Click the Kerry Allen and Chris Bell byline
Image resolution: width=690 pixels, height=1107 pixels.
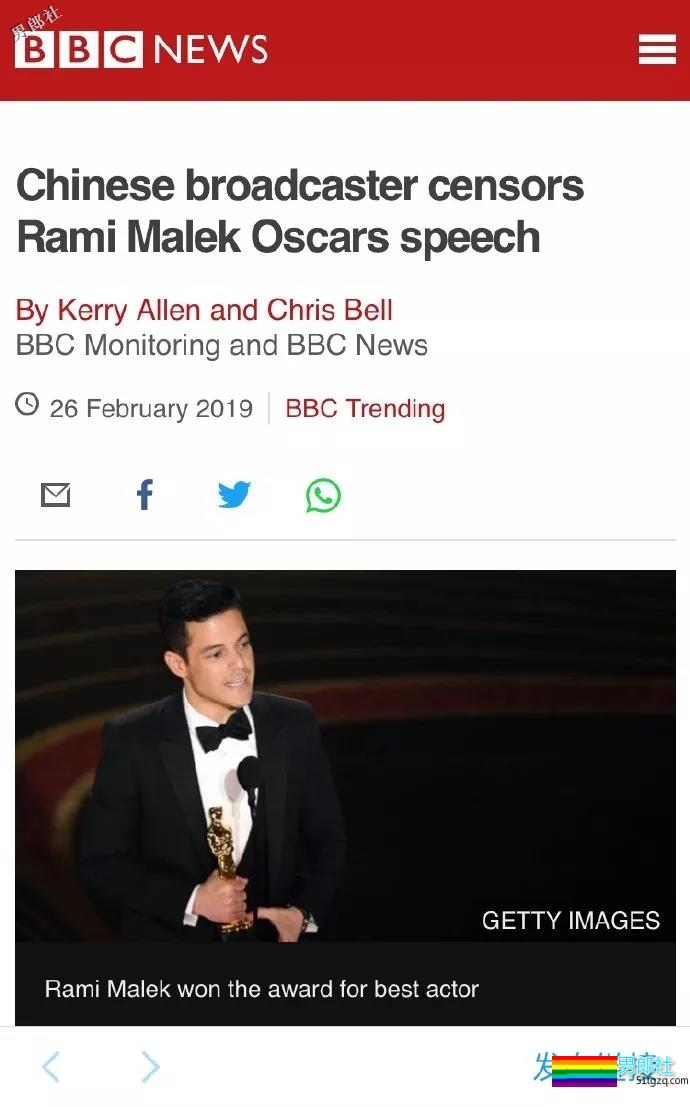pos(204,310)
